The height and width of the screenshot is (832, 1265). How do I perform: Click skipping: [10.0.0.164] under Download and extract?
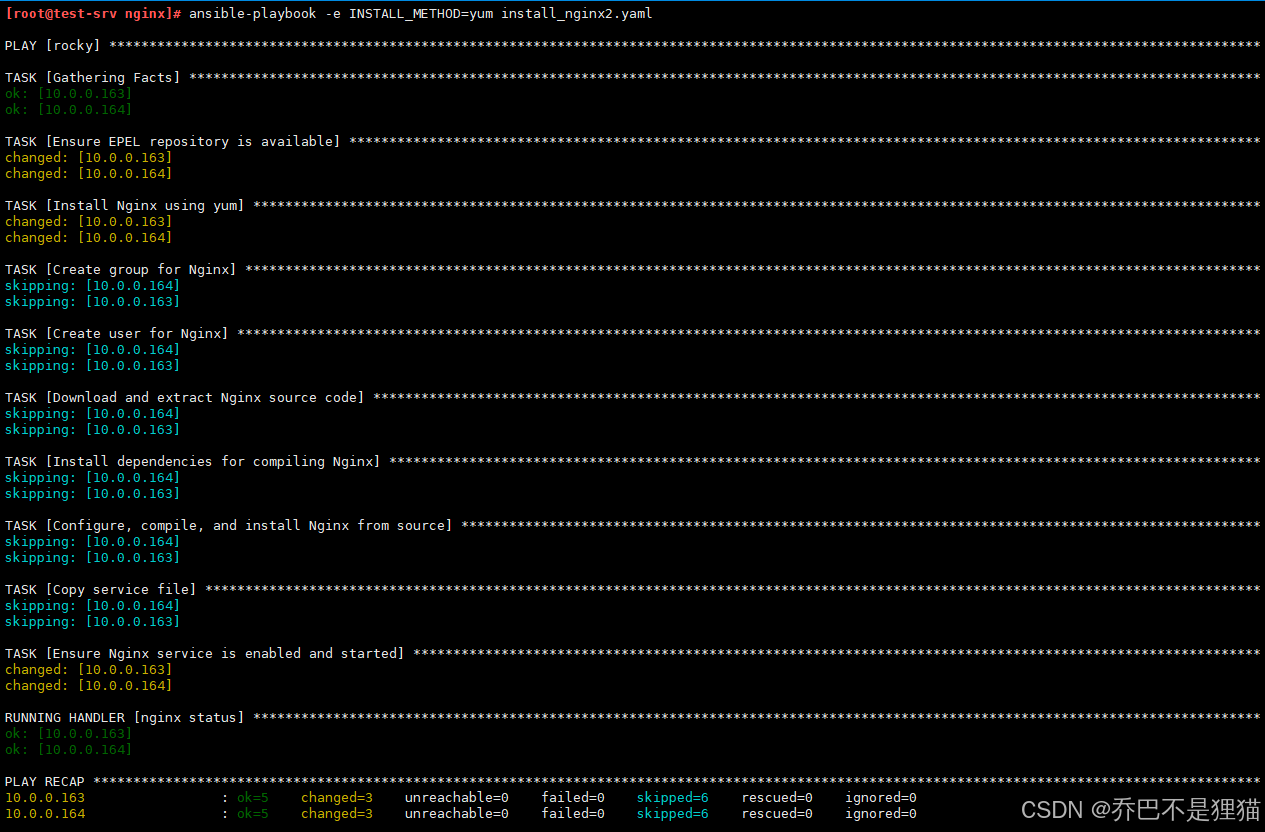click(92, 414)
